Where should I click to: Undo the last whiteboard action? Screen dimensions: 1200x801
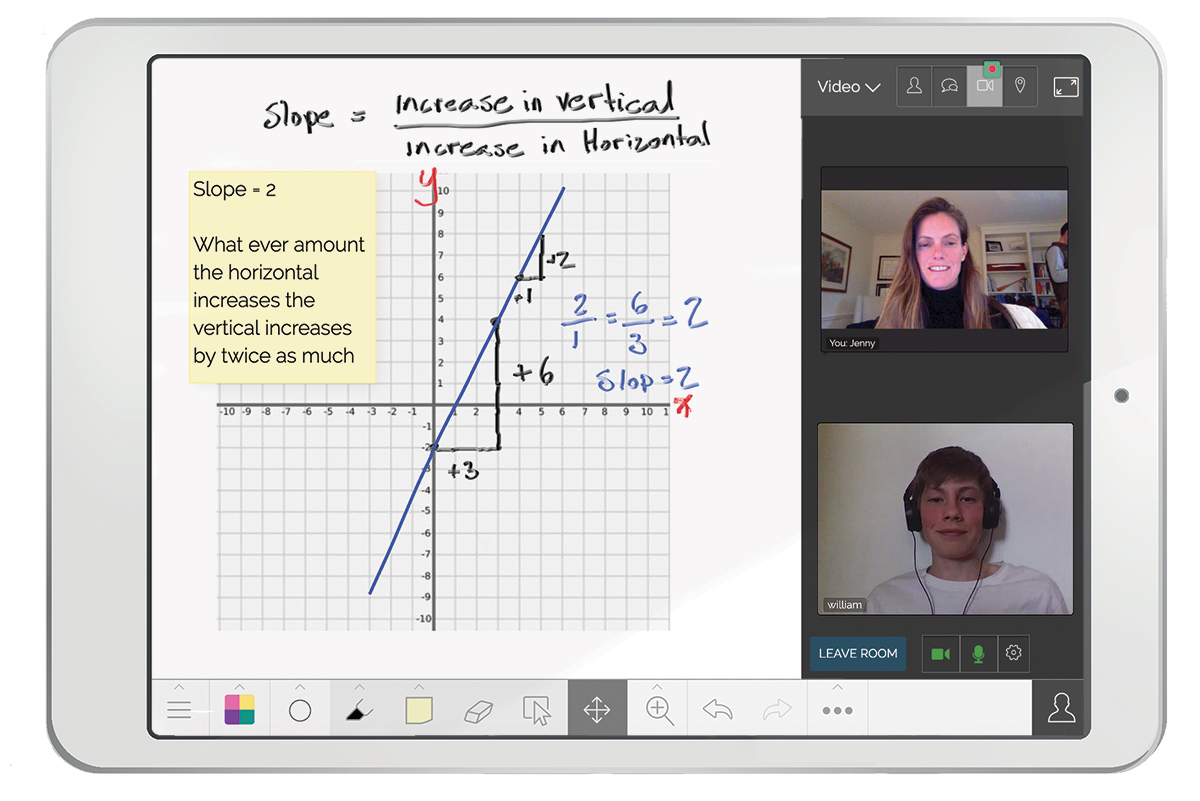tap(717, 710)
